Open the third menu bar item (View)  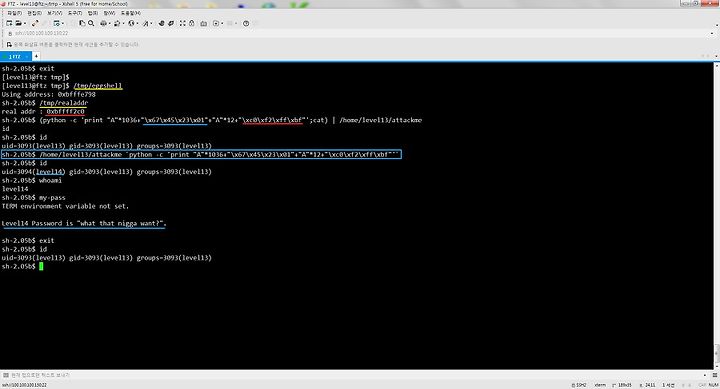pos(55,13)
